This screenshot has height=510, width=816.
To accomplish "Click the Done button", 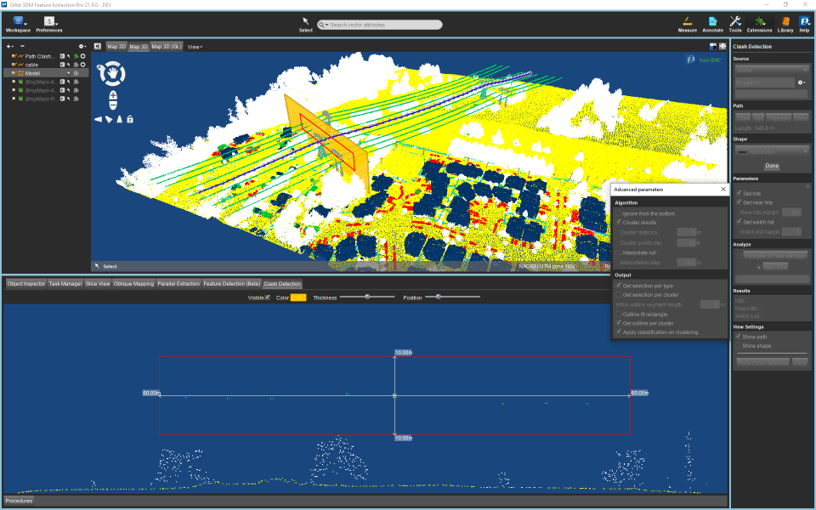I will [772, 165].
